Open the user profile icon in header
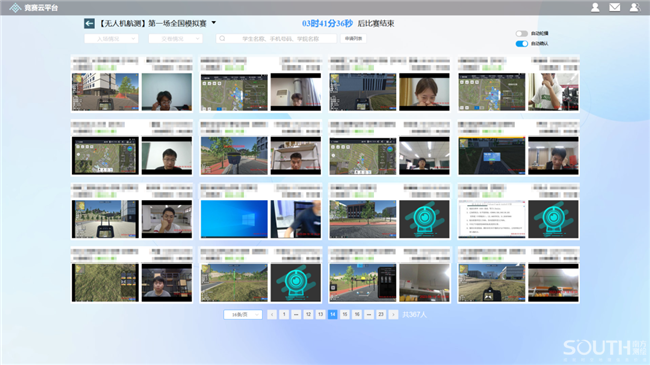 tap(595, 7)
